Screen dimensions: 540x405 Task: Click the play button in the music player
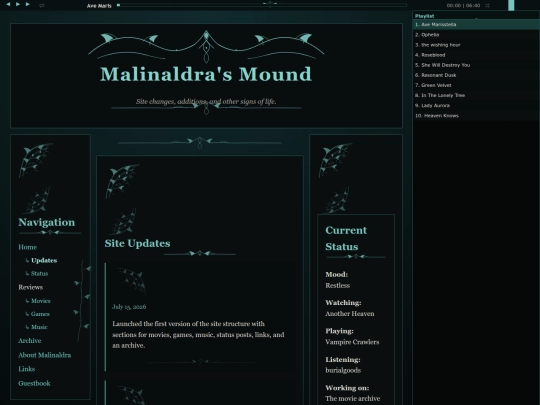18,4
